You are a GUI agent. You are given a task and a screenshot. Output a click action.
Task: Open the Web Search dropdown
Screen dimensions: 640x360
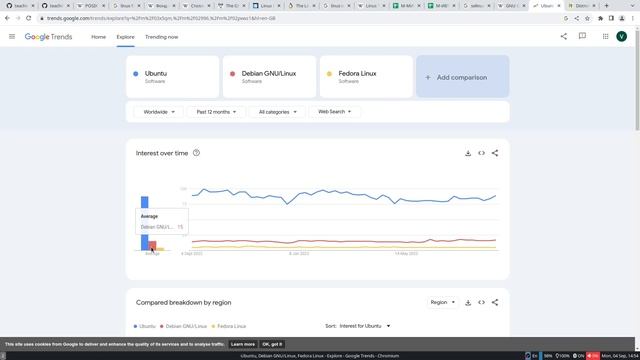coord(334,112)
